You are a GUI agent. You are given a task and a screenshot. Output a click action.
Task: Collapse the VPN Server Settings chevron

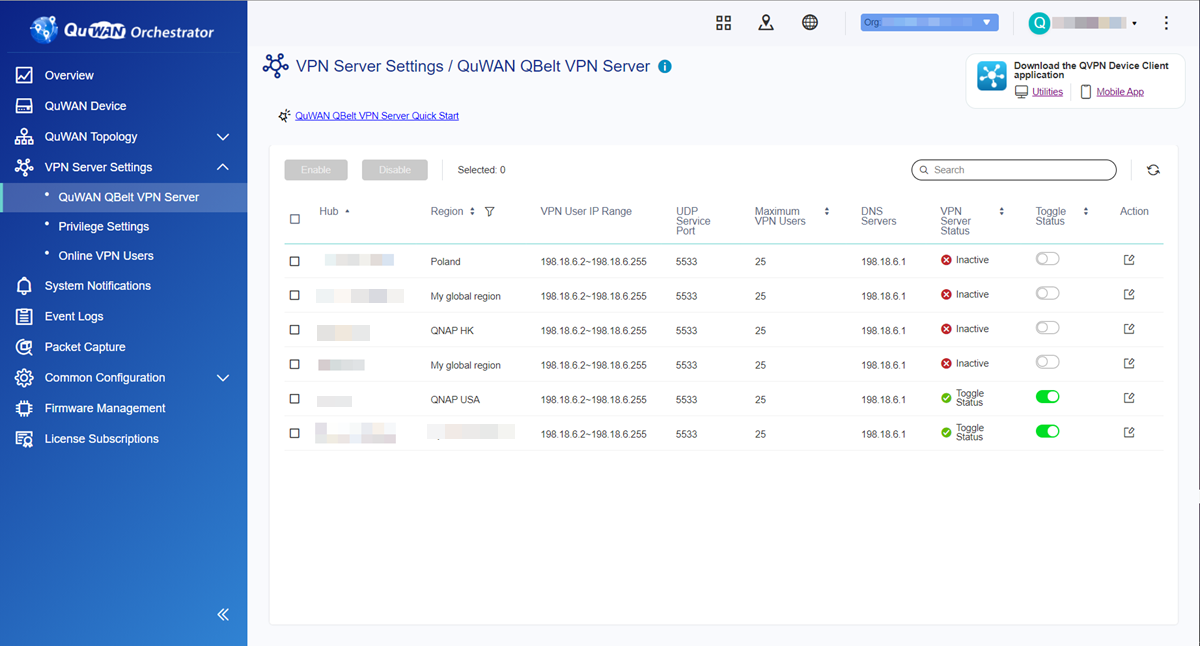(223, 167)
